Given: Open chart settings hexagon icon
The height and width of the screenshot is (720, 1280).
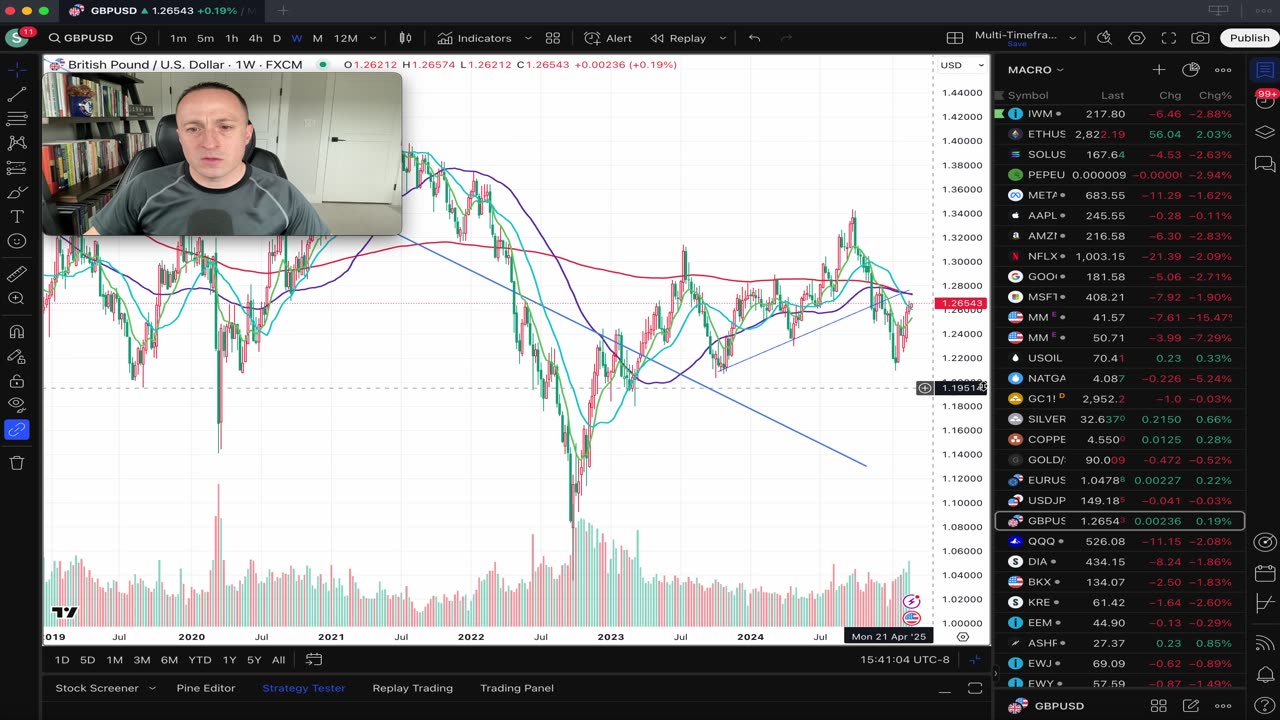Looking at the screenshot, I should pos(1137,38).
